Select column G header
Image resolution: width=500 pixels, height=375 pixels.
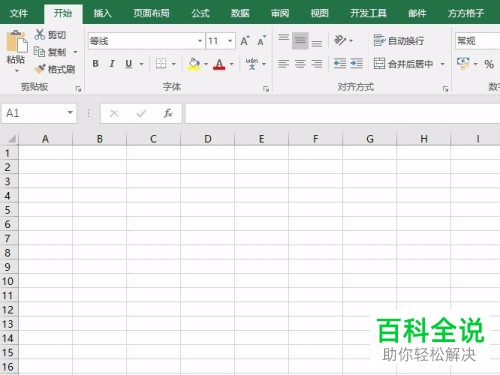370,139
